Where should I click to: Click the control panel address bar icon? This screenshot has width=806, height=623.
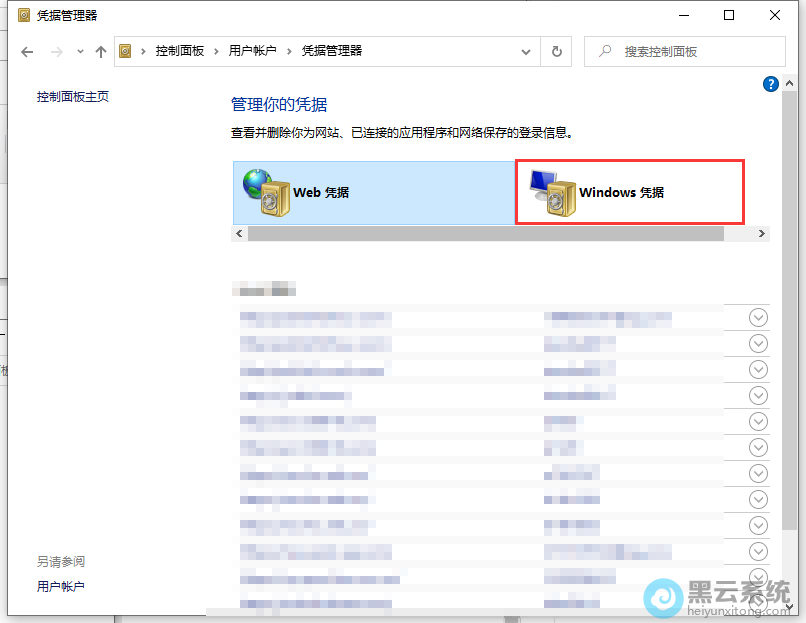click(x=125, y=51)
